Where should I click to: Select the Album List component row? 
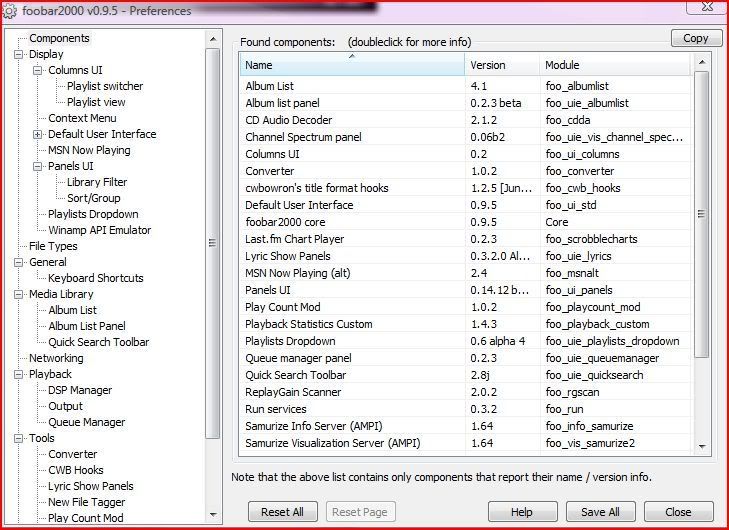[x=465, y=86]
